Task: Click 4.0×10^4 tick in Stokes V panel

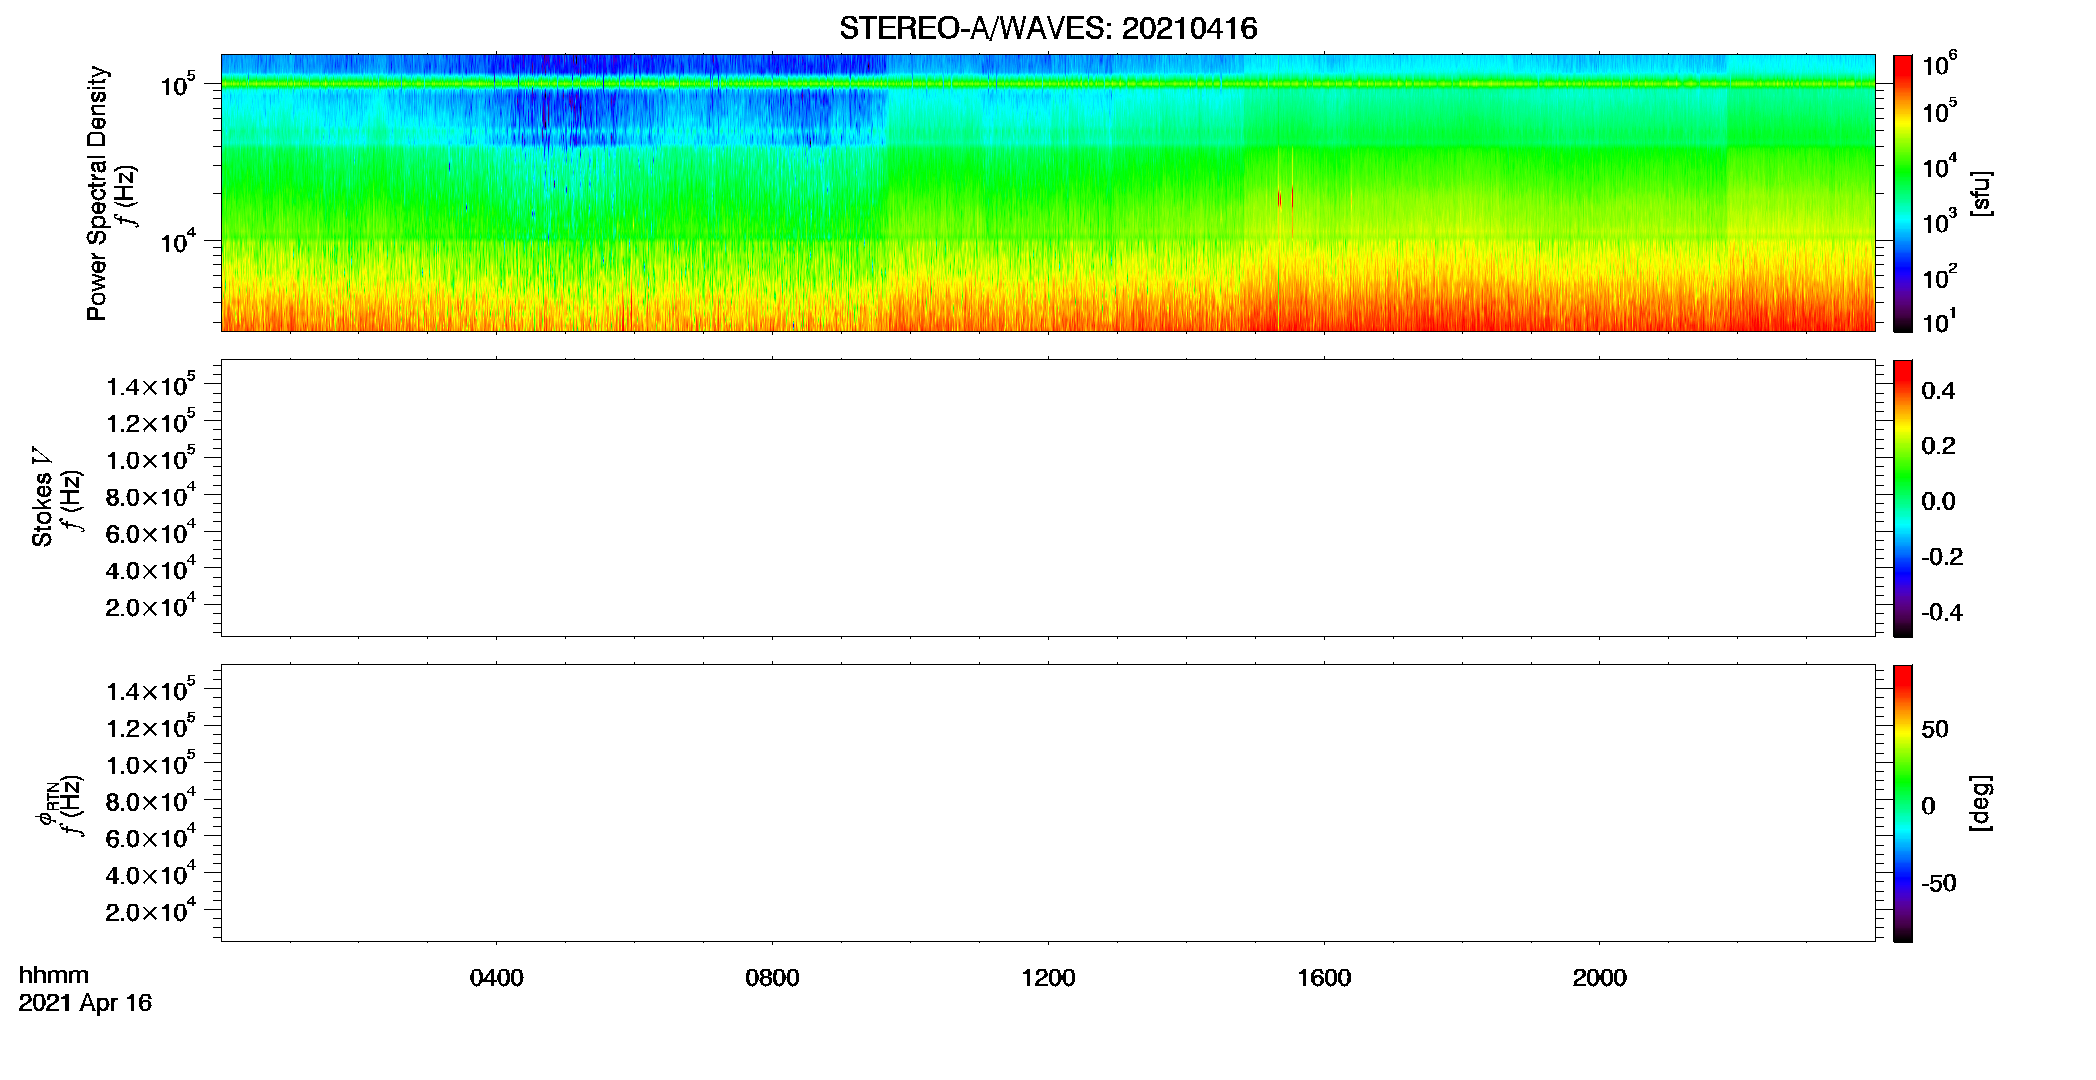Action: tap(151, 569)
